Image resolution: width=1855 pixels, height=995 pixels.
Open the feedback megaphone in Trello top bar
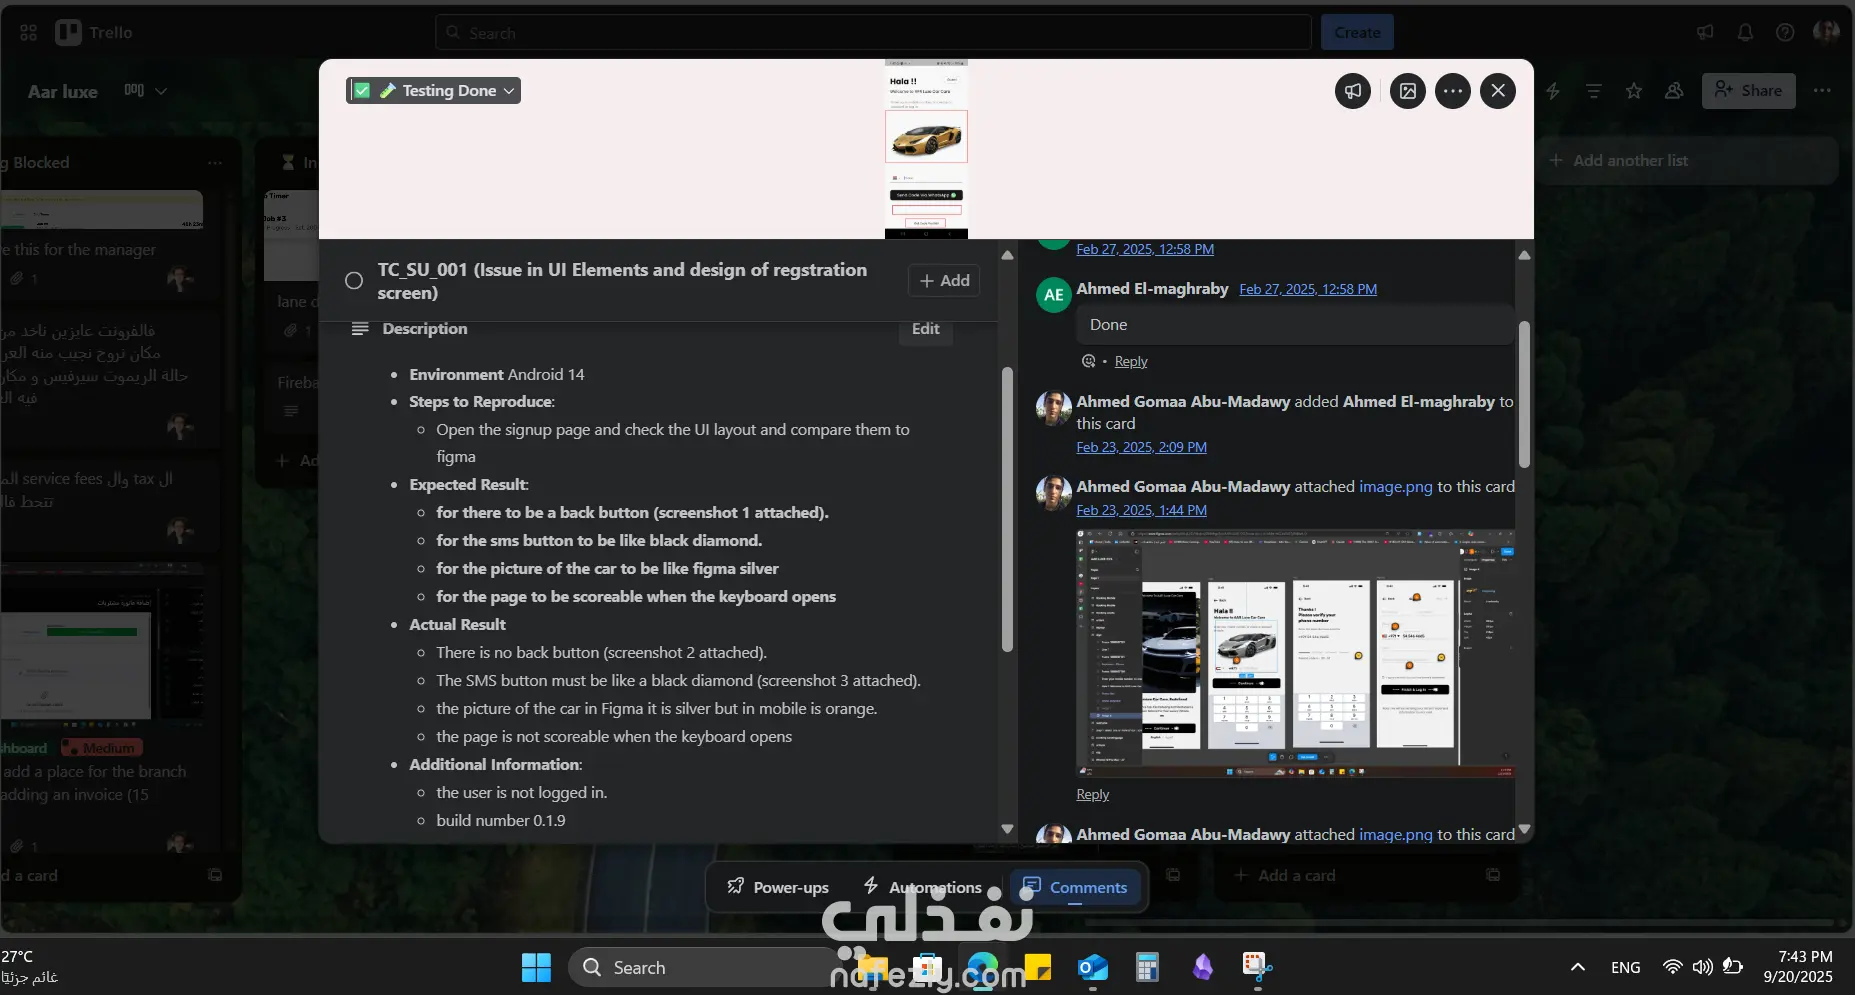[x=1705, y=33]
